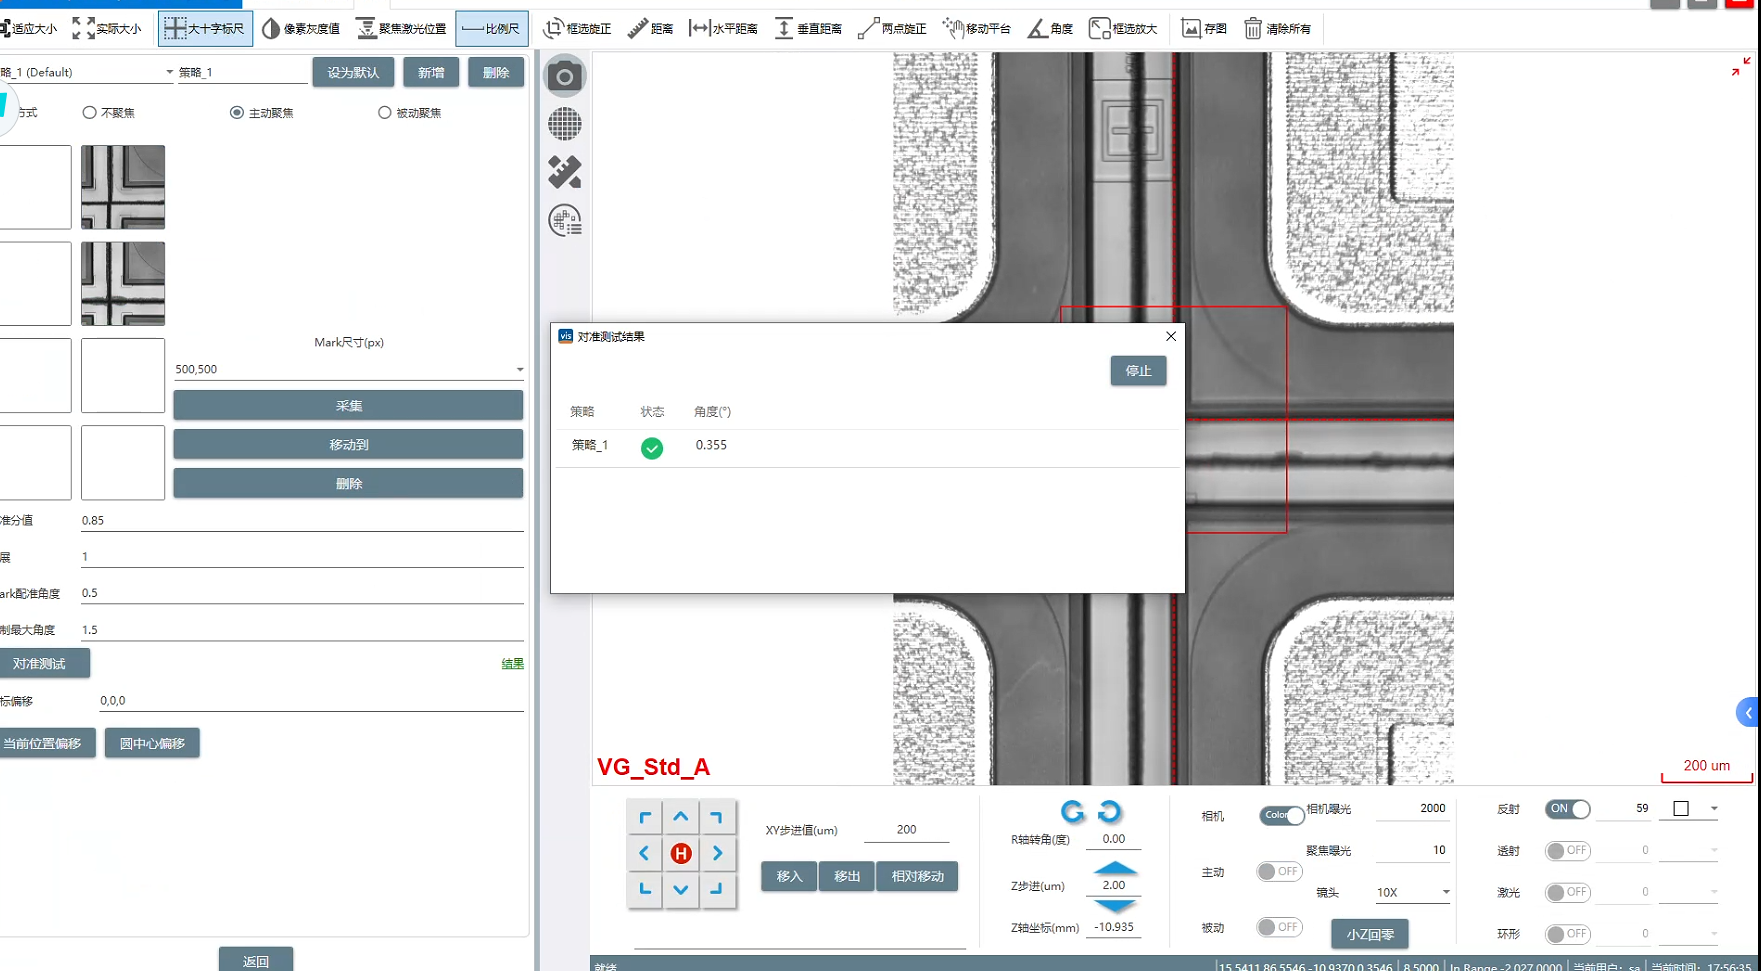1761x971 pixels.
Task: Toggle the 大十字标尺 crosshair toolbar item
Action: click(x=205, y=29)
